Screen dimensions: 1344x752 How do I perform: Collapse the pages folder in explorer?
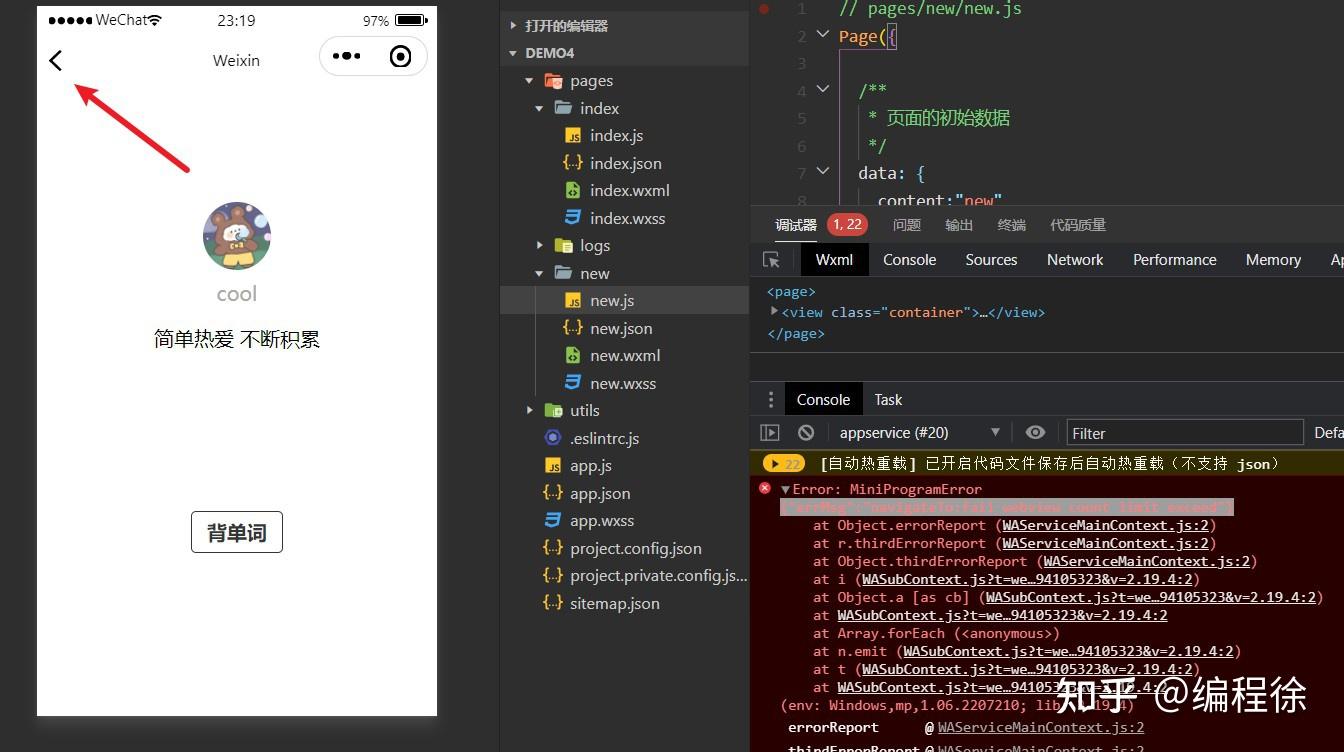529,80
